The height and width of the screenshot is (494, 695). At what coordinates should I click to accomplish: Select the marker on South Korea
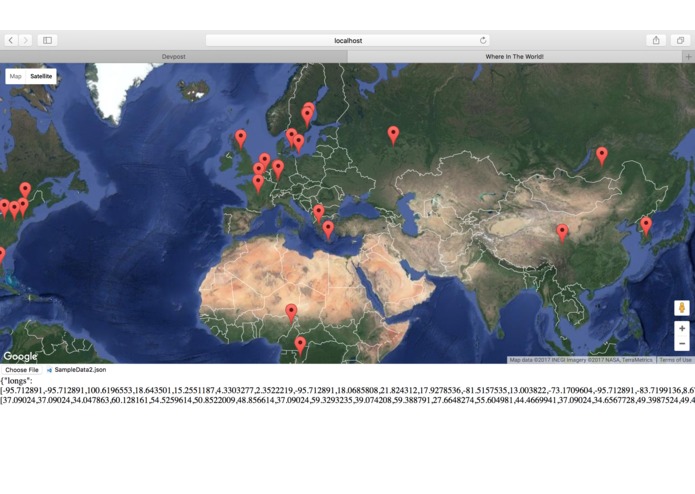[646, 227]
